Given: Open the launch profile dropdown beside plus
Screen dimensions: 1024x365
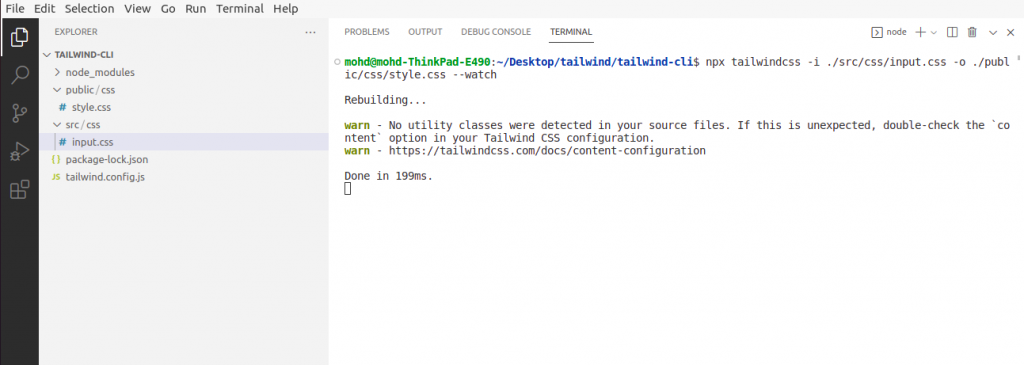Looking at the screenshot, I should coord(934,32).
